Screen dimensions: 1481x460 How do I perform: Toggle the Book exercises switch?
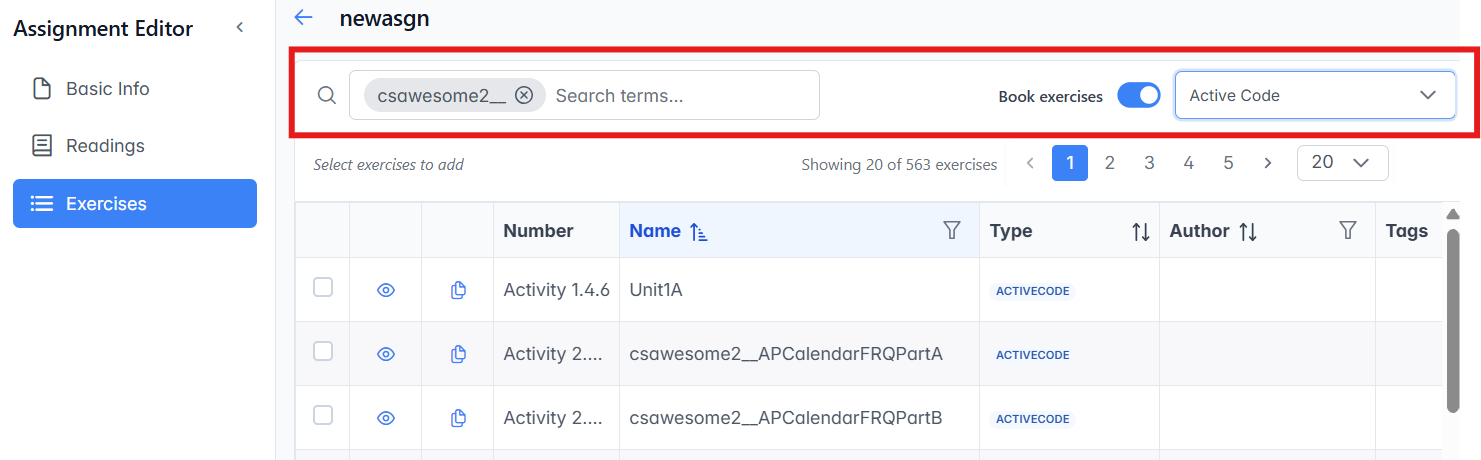[x=1138, y=96]
